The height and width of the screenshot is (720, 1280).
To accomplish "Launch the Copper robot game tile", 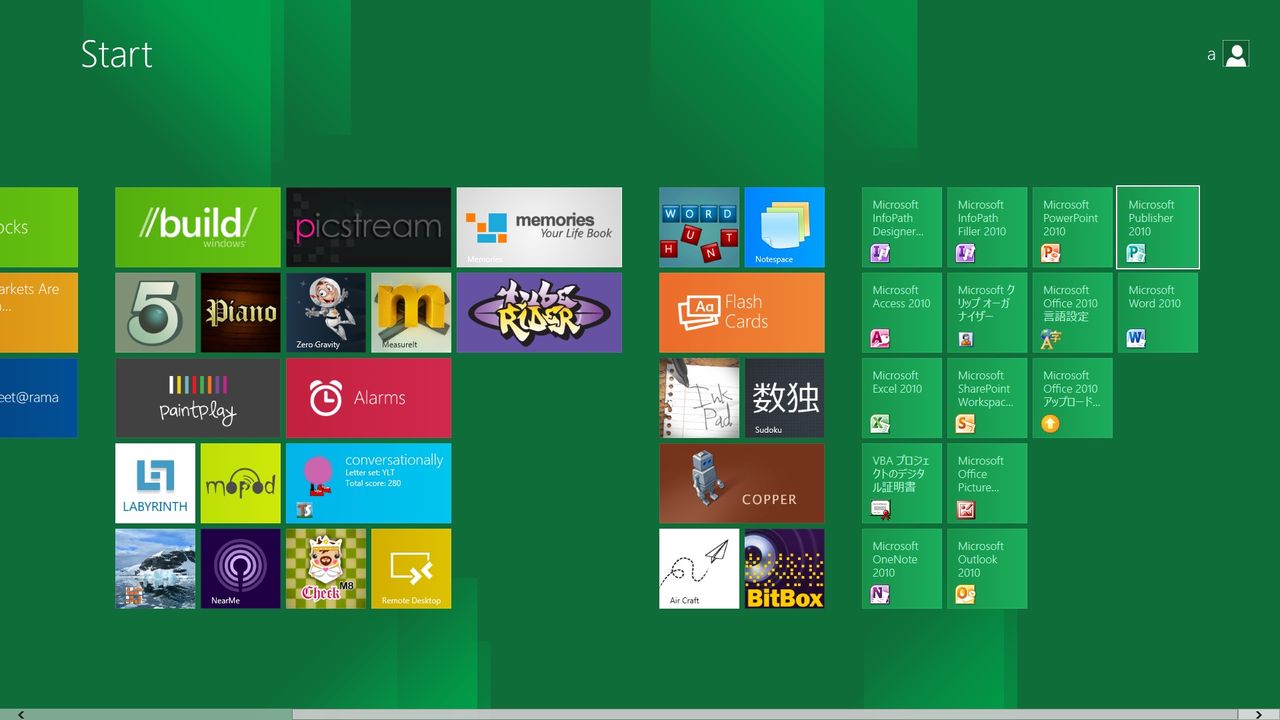I will [x=742, y=483].
